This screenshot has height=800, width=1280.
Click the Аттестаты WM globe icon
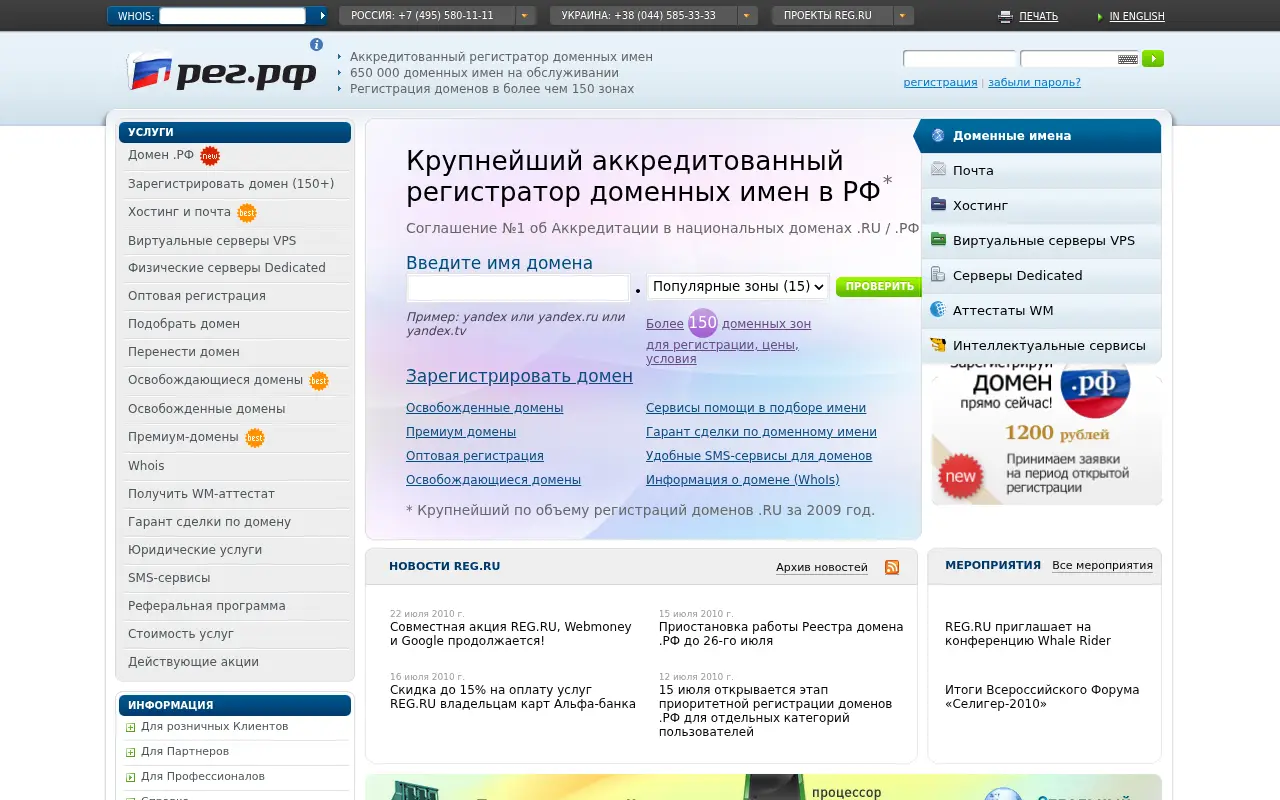click(x=938, y=310)
